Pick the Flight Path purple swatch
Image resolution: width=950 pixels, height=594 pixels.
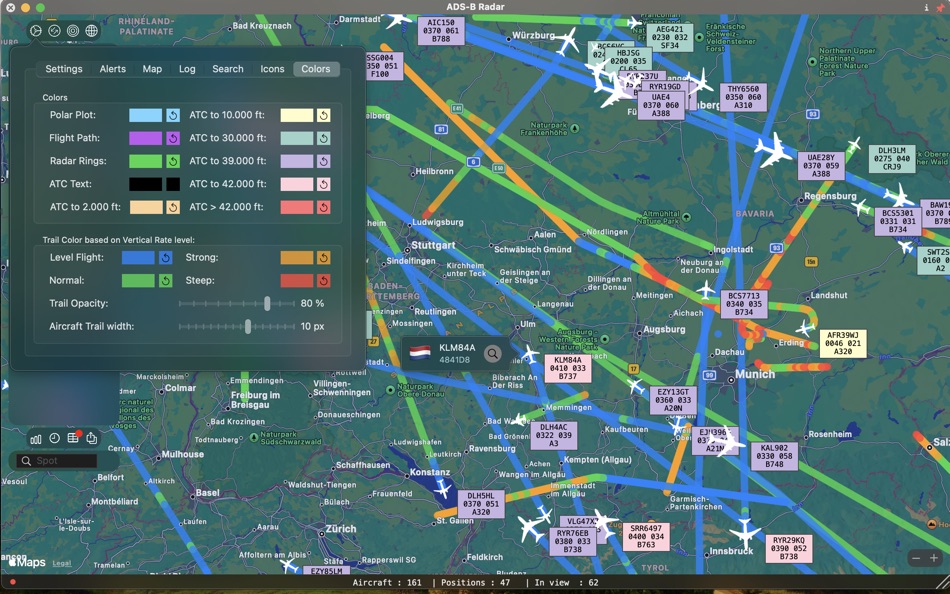[x=145, y=138]
